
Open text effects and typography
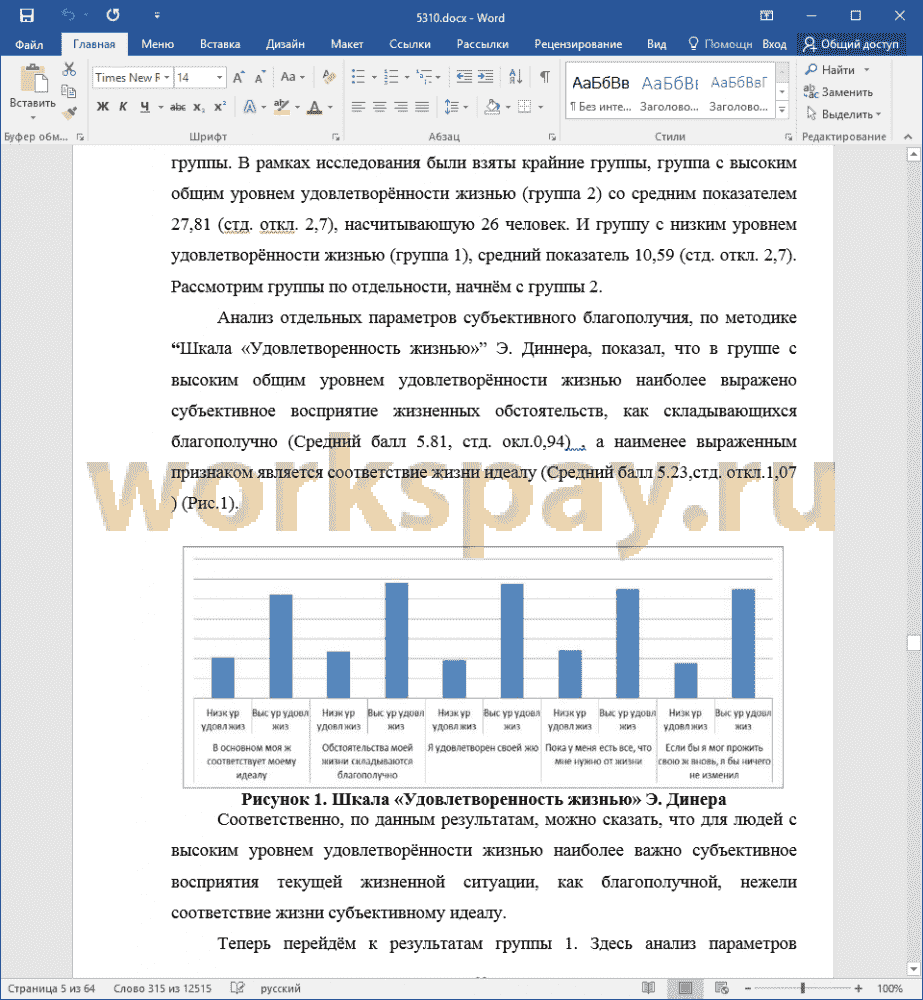pyautogui.click(x=249, y=107)
